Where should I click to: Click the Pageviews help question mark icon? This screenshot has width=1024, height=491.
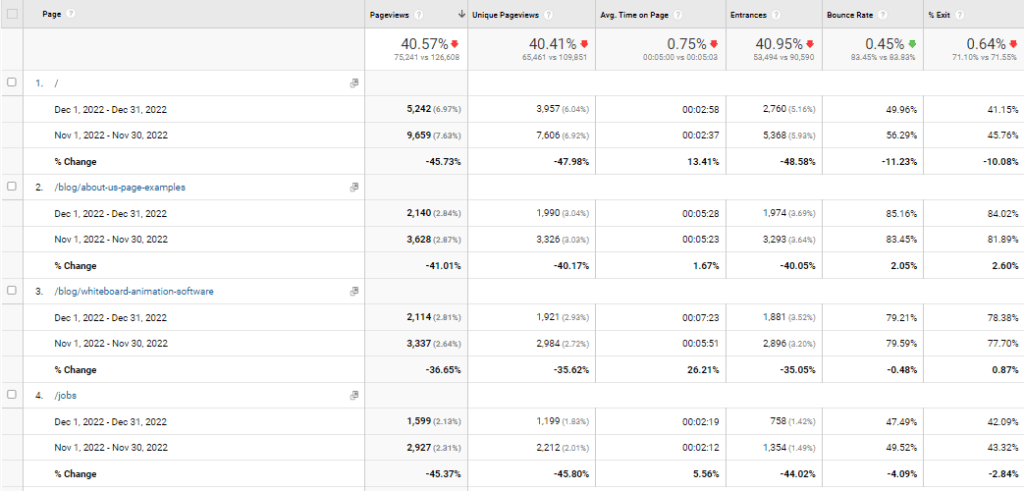(419, 14)
